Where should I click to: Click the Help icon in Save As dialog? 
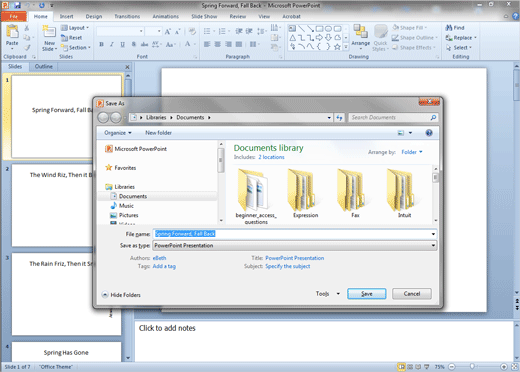click(429, 133)
